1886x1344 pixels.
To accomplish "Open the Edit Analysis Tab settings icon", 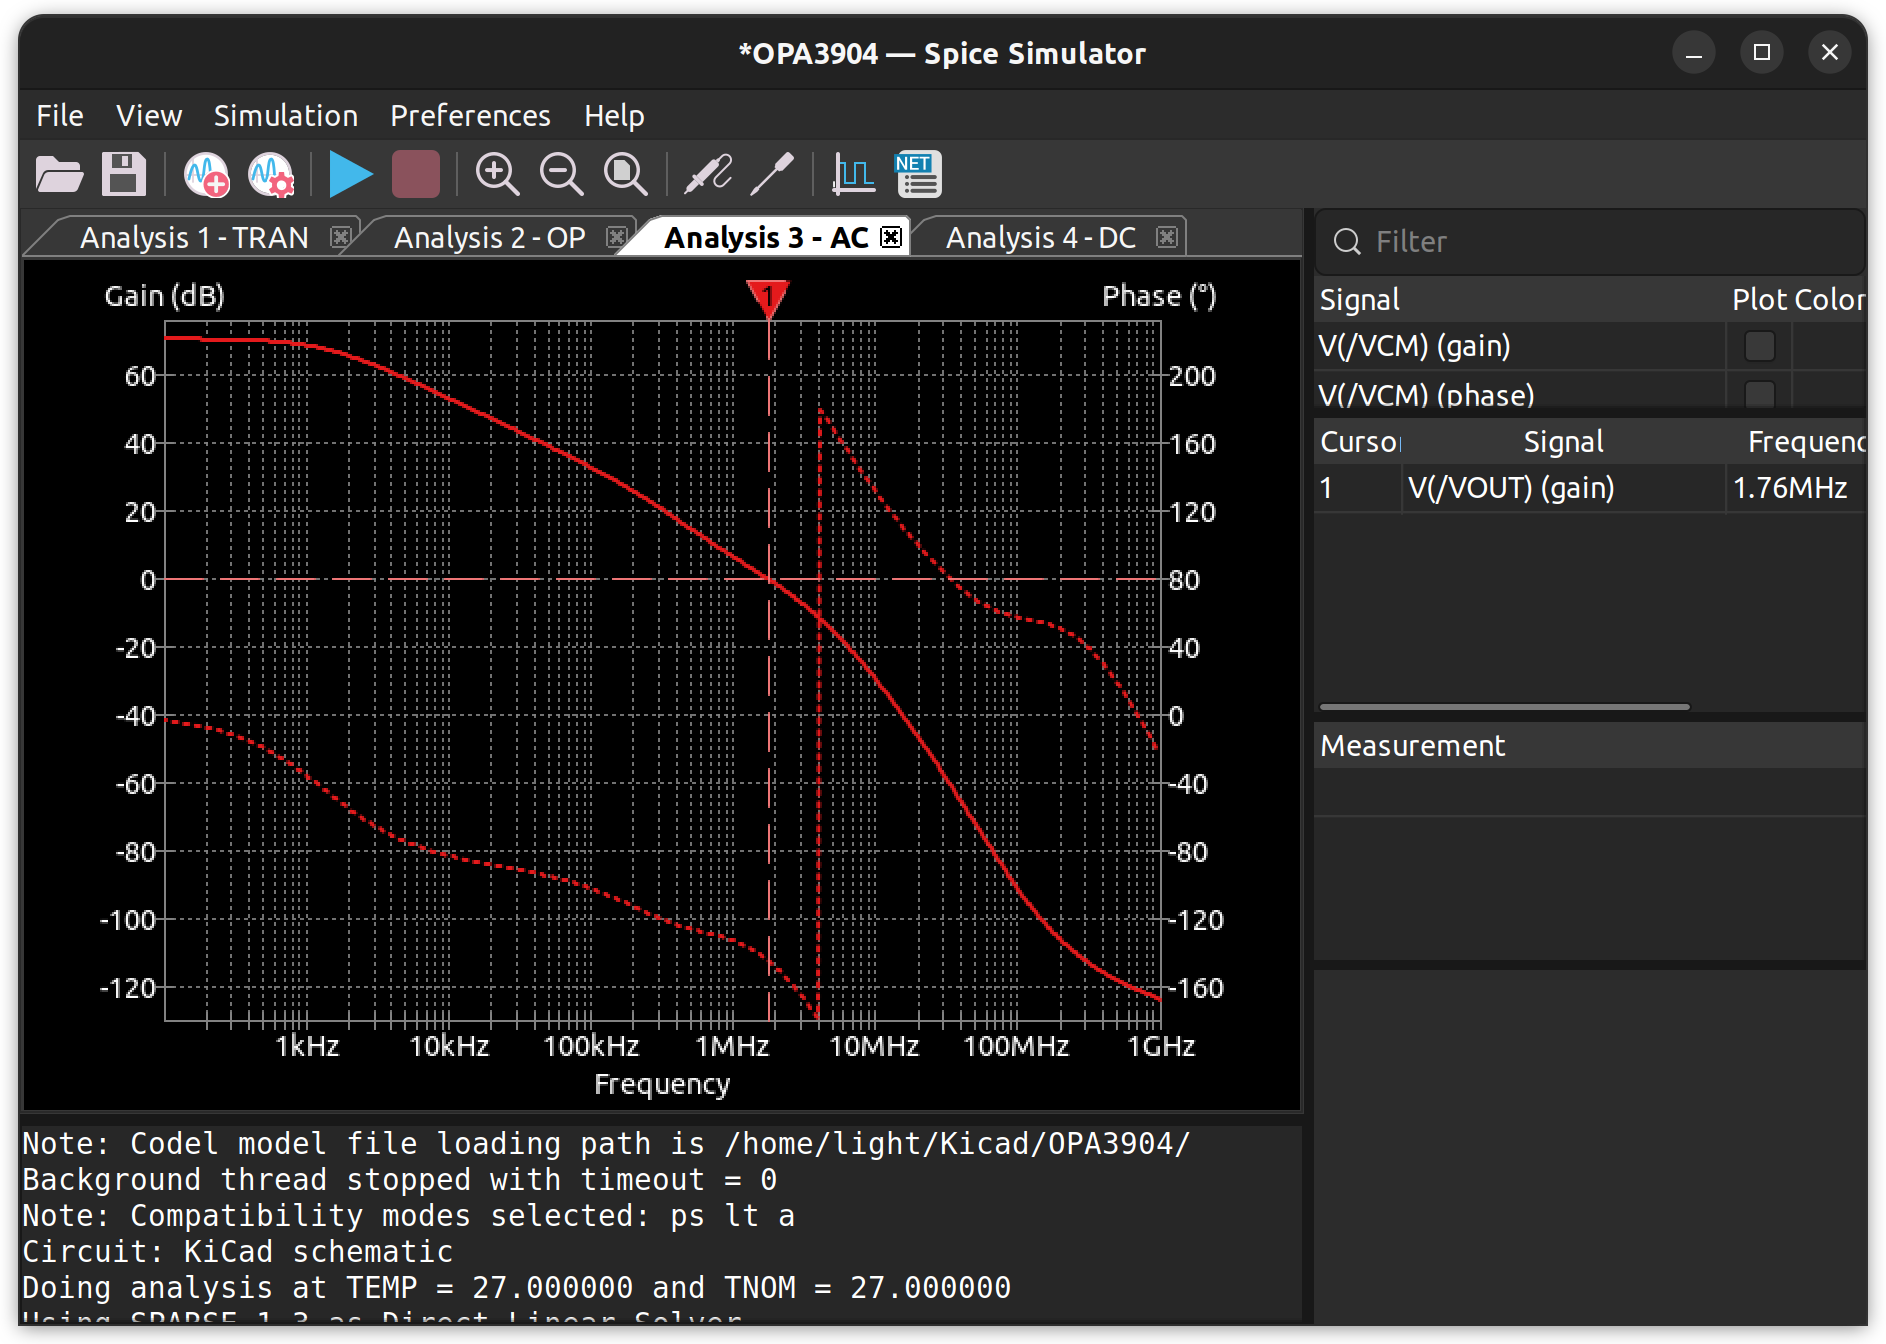I will [x=270, y=175].
